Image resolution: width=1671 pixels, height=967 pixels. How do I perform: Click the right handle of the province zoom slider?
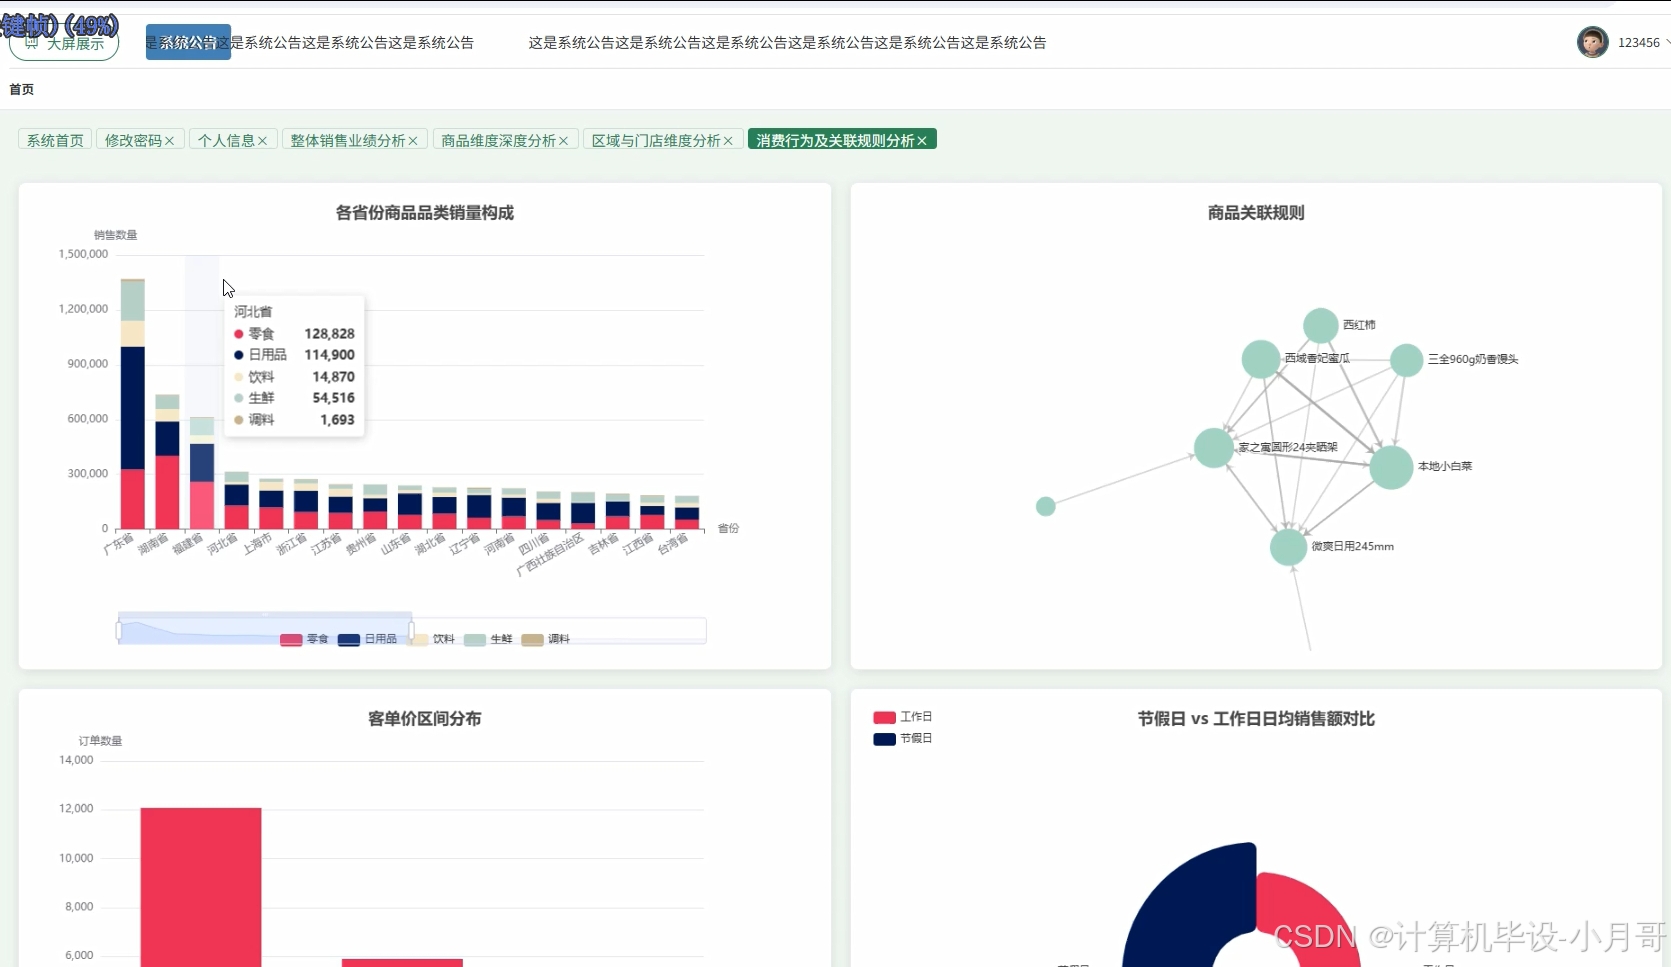click(x=411, y=631)
